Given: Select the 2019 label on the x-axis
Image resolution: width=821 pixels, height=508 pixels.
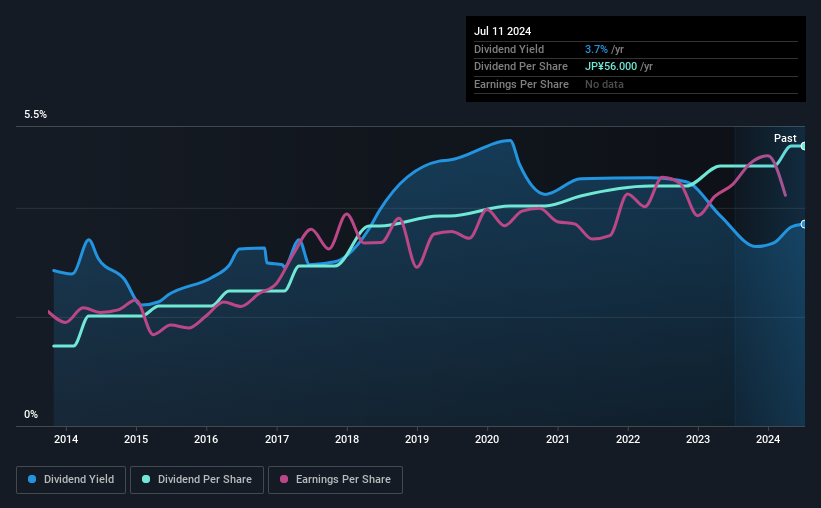Looking at the screenshot, I should [x=417, y=439].
